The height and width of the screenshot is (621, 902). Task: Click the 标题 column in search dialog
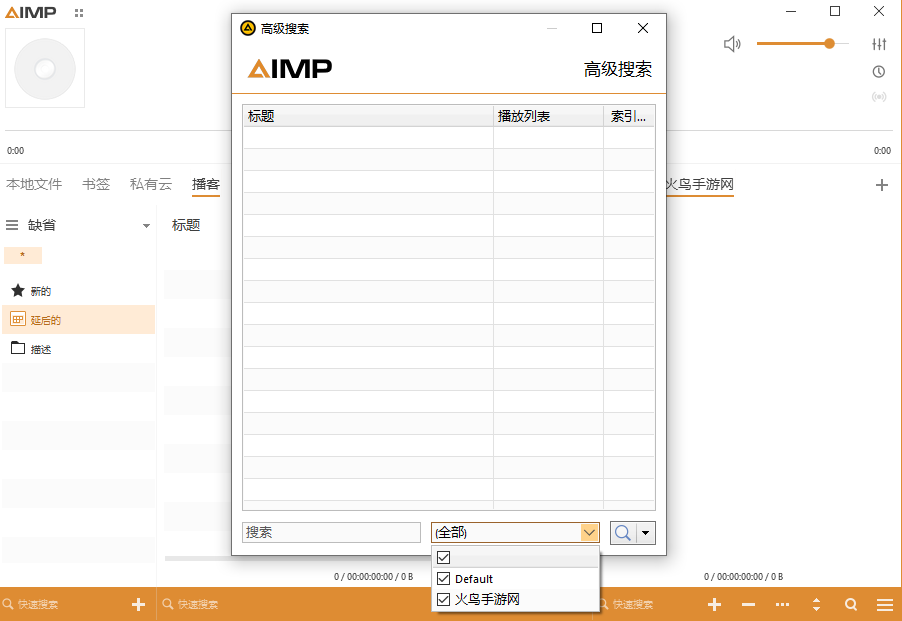click(368, 116)
